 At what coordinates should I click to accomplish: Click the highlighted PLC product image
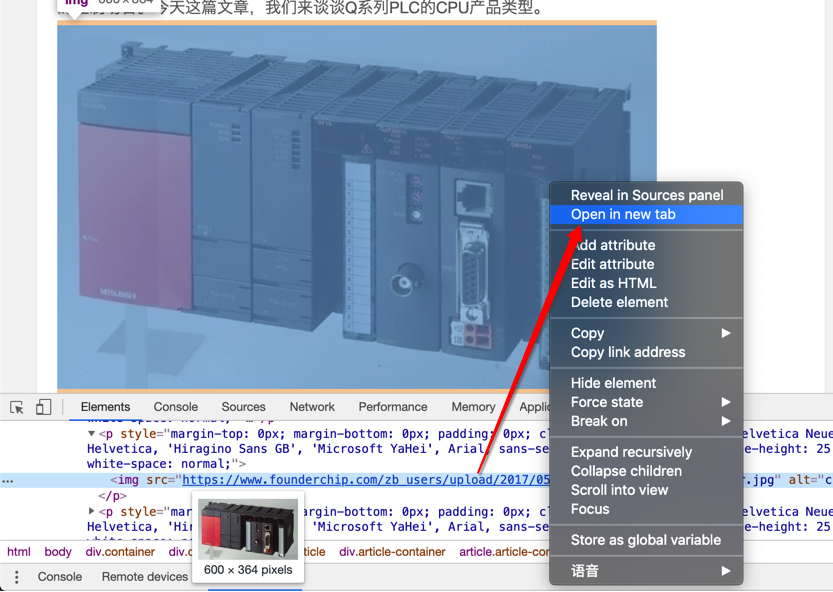tap(357, 207)
